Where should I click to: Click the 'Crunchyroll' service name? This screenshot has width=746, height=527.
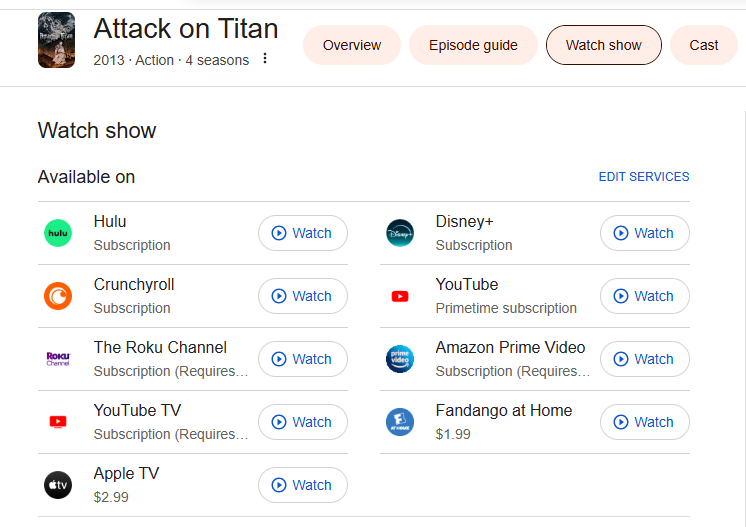click(x=134, y=284)
